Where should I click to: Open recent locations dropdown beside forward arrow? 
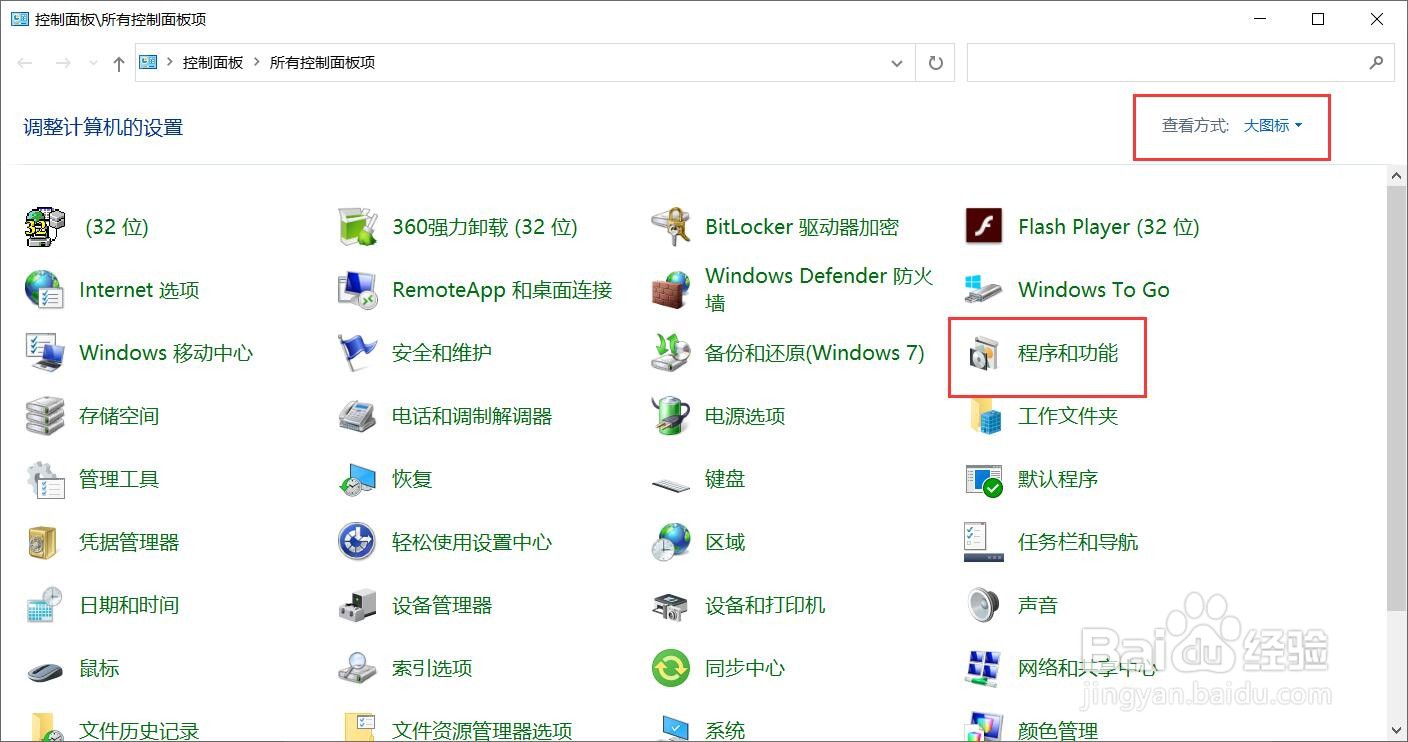tap(93, 63)
